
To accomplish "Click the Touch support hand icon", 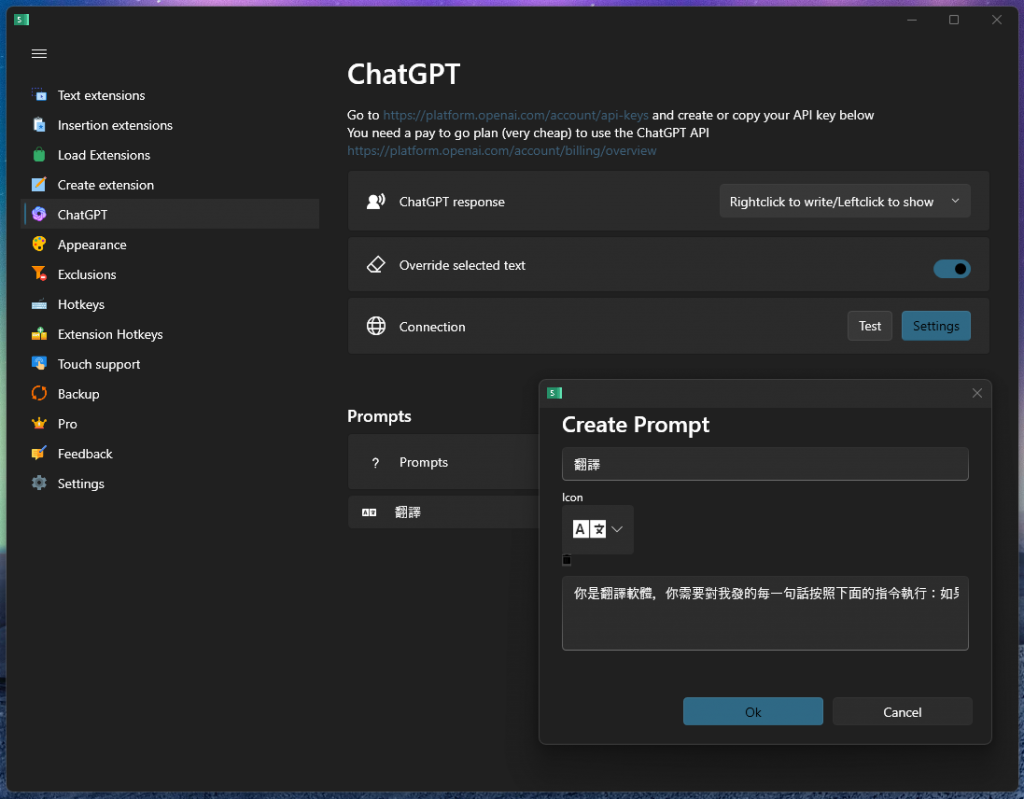I will [x=39, y=363].
